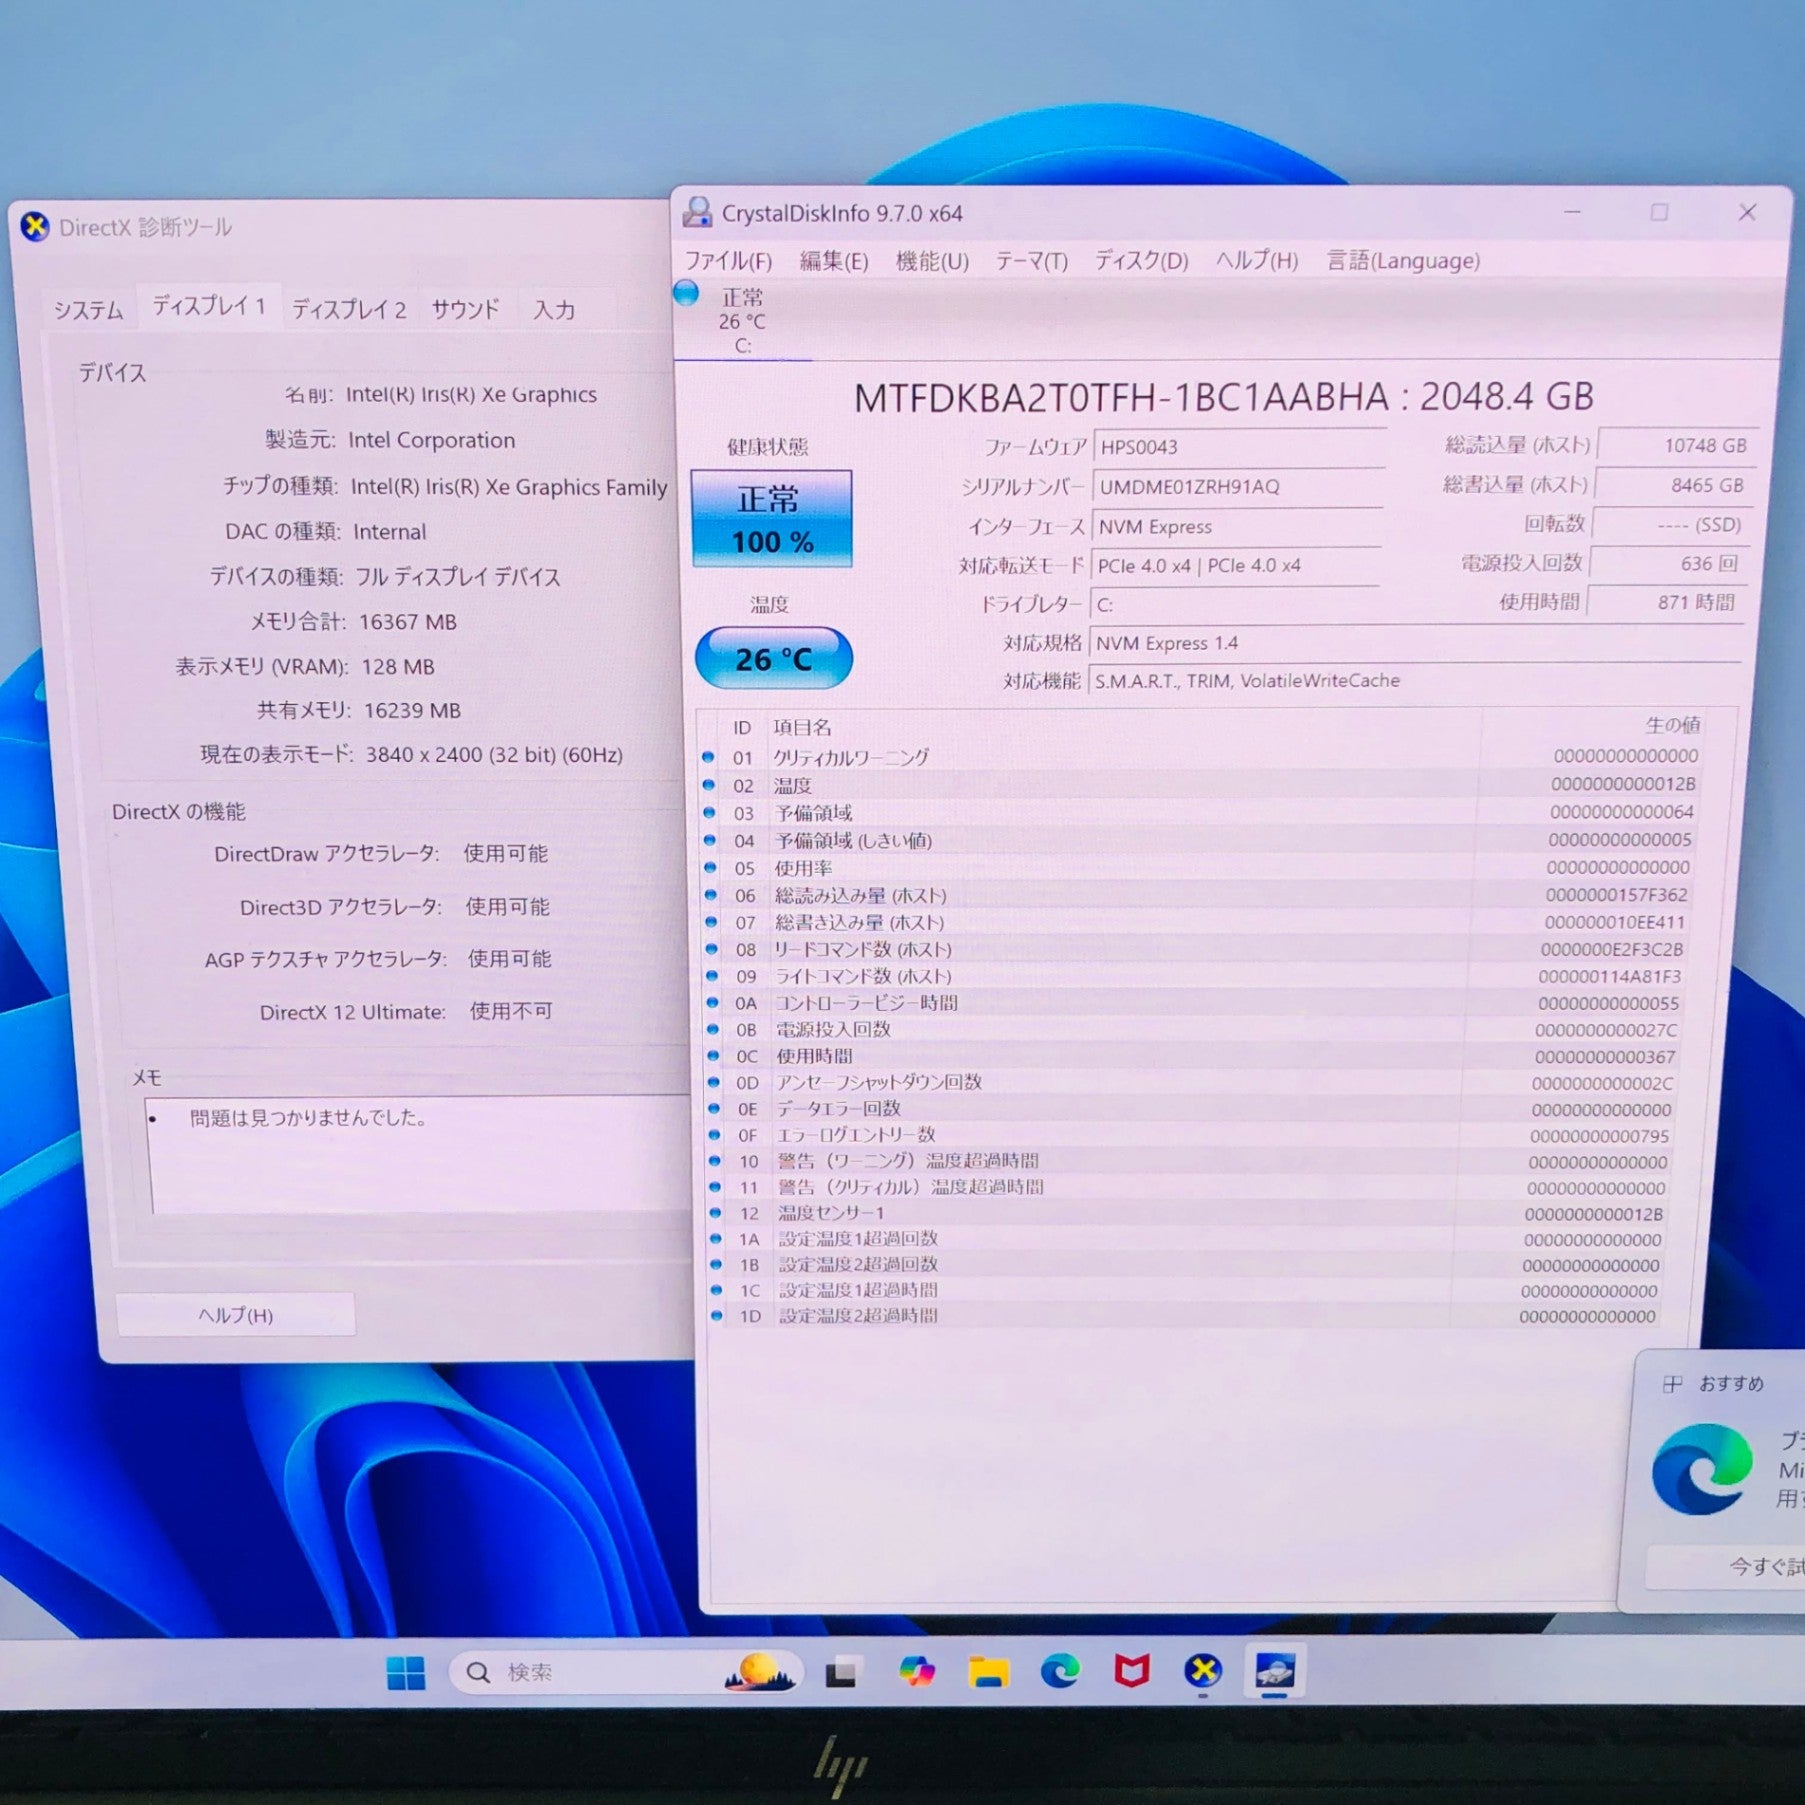This screenshot has height=1805, width=1805.
Task: Switch to the システム tab
Action: click(x=89, y=310)
